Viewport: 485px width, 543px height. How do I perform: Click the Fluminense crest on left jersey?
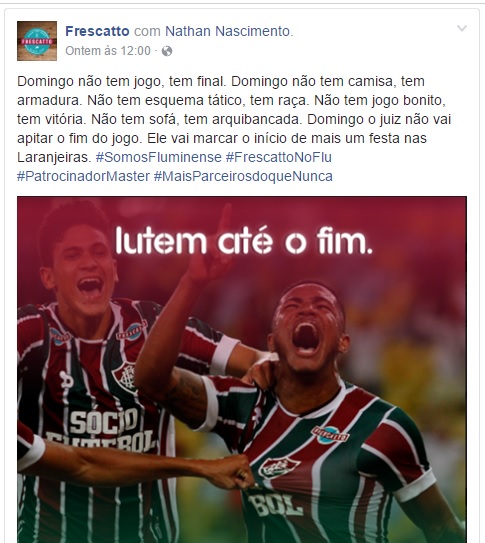[124, 376]
